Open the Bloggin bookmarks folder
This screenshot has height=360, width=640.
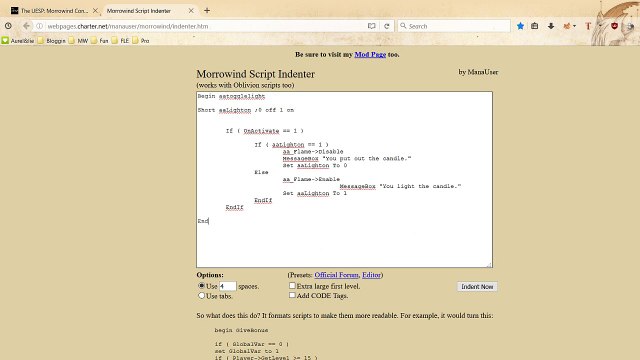tap(51, 40)
